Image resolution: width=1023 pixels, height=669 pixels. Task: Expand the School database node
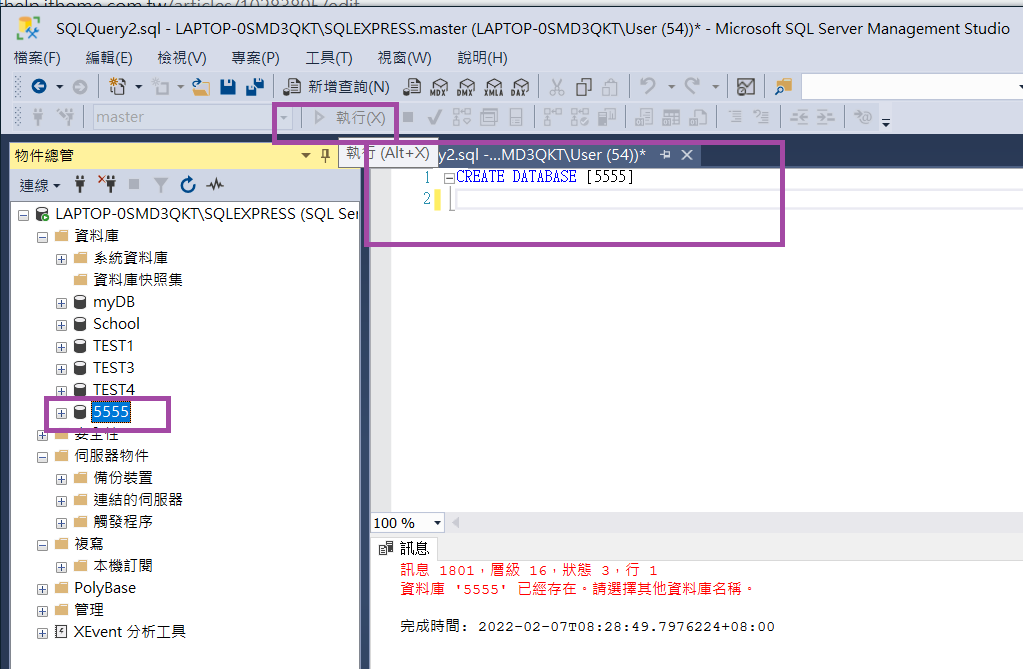click(x=61, y=325)
